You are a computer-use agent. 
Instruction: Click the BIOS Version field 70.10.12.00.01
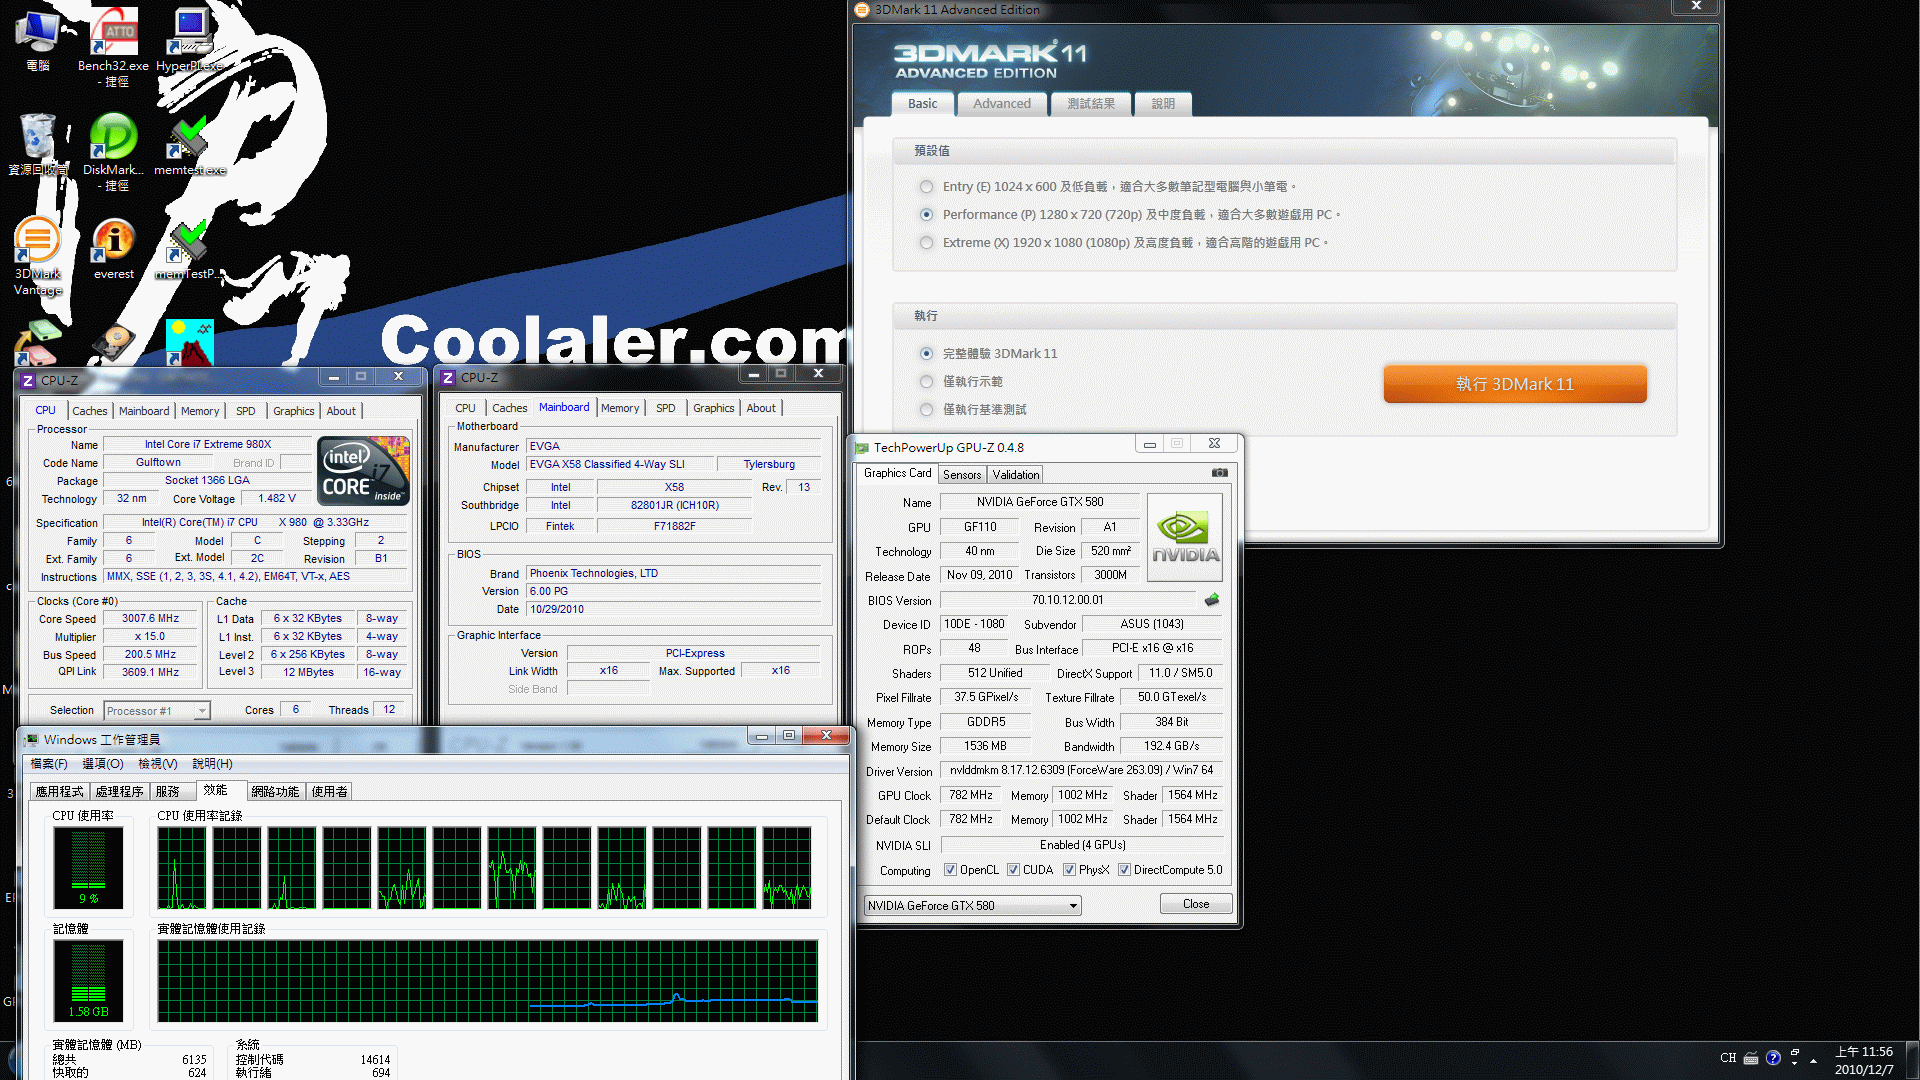(x=1068, y=600)
